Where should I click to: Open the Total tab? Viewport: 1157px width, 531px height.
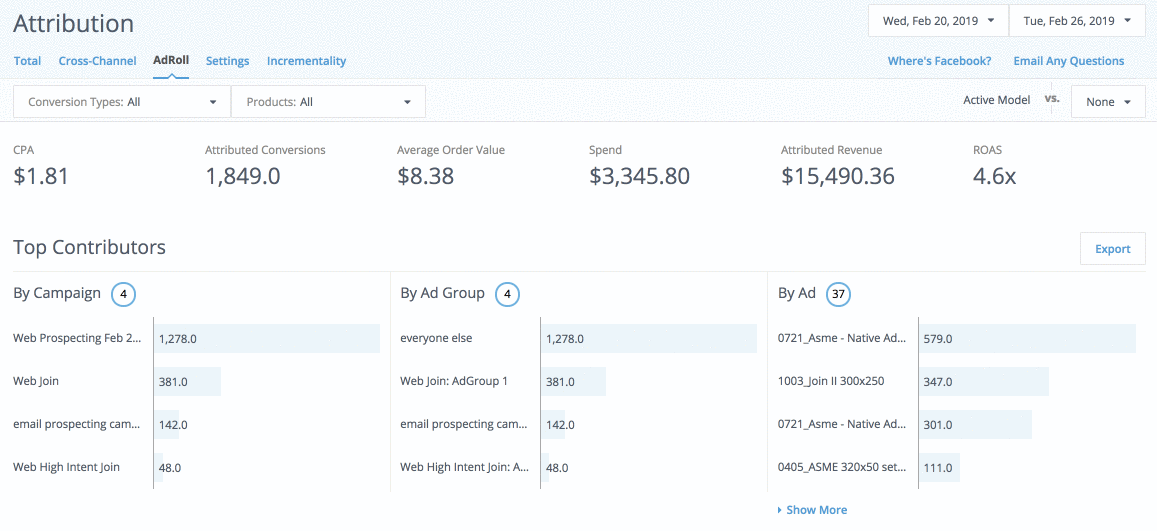tap(27, 61)
